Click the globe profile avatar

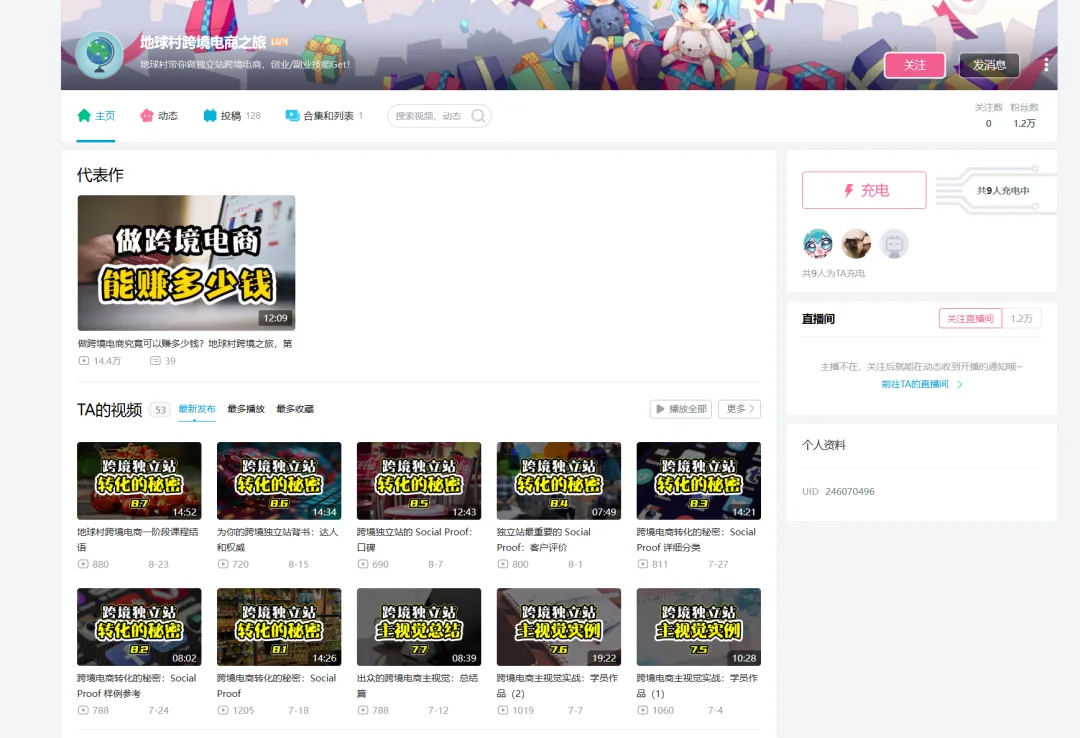(99, 54)
